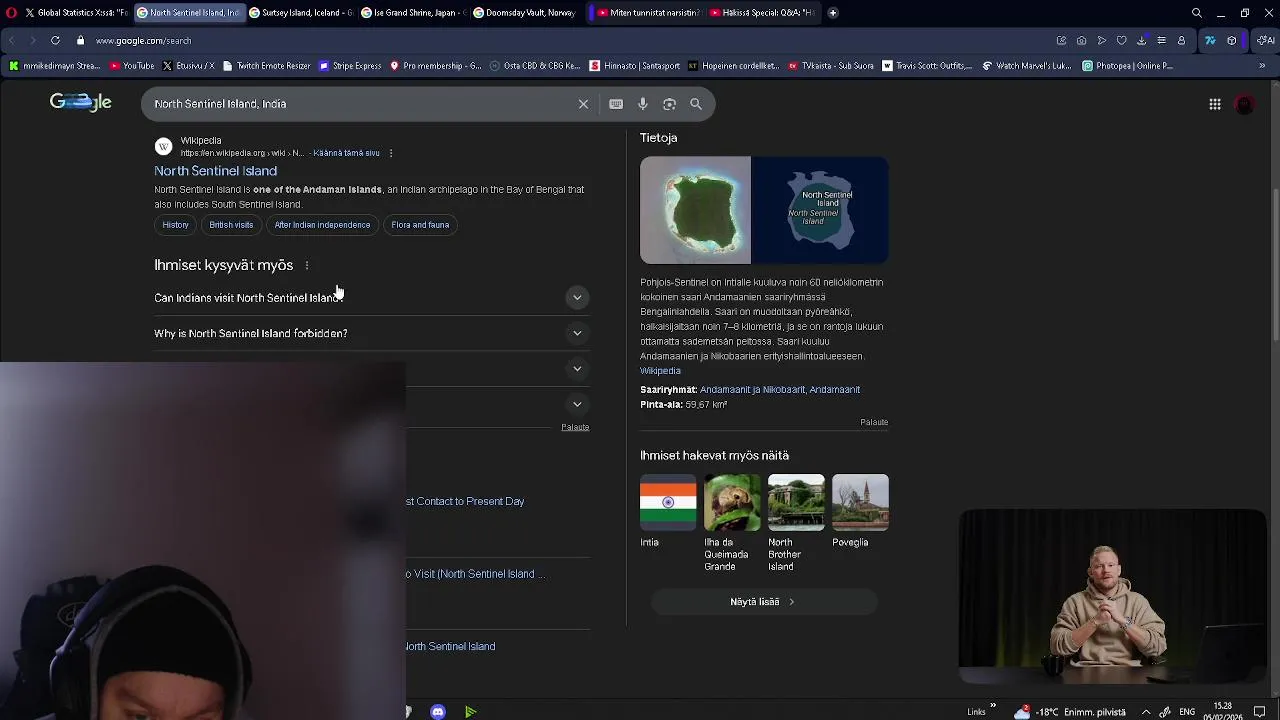Open Discord from the taskbar
The width and height of the screenshot is (1280, 720).
(x=438, y=712)
